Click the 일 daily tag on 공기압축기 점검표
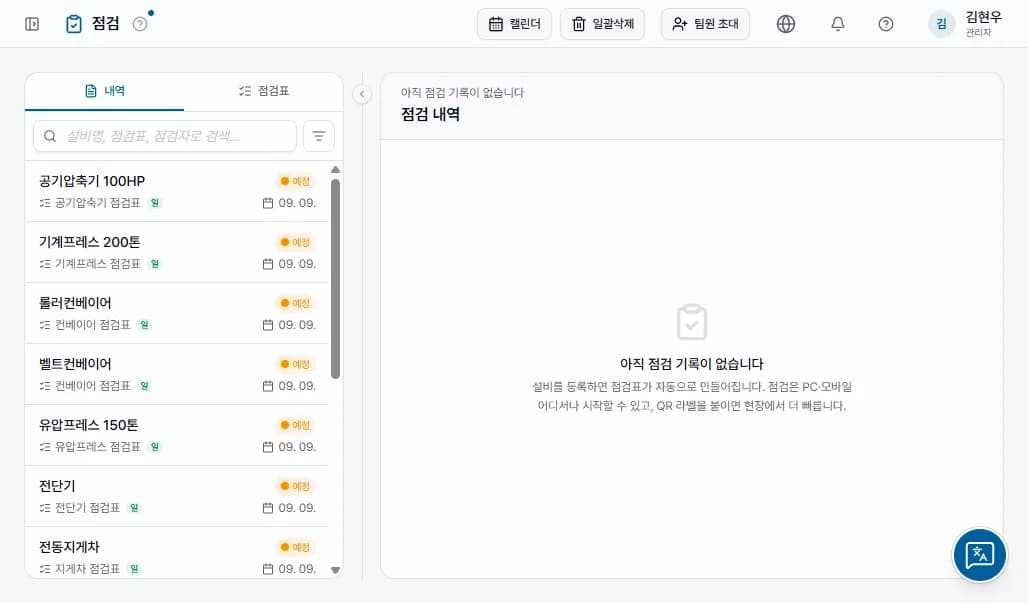This screenshot has height=603, width=1028. tap(155, 203)
